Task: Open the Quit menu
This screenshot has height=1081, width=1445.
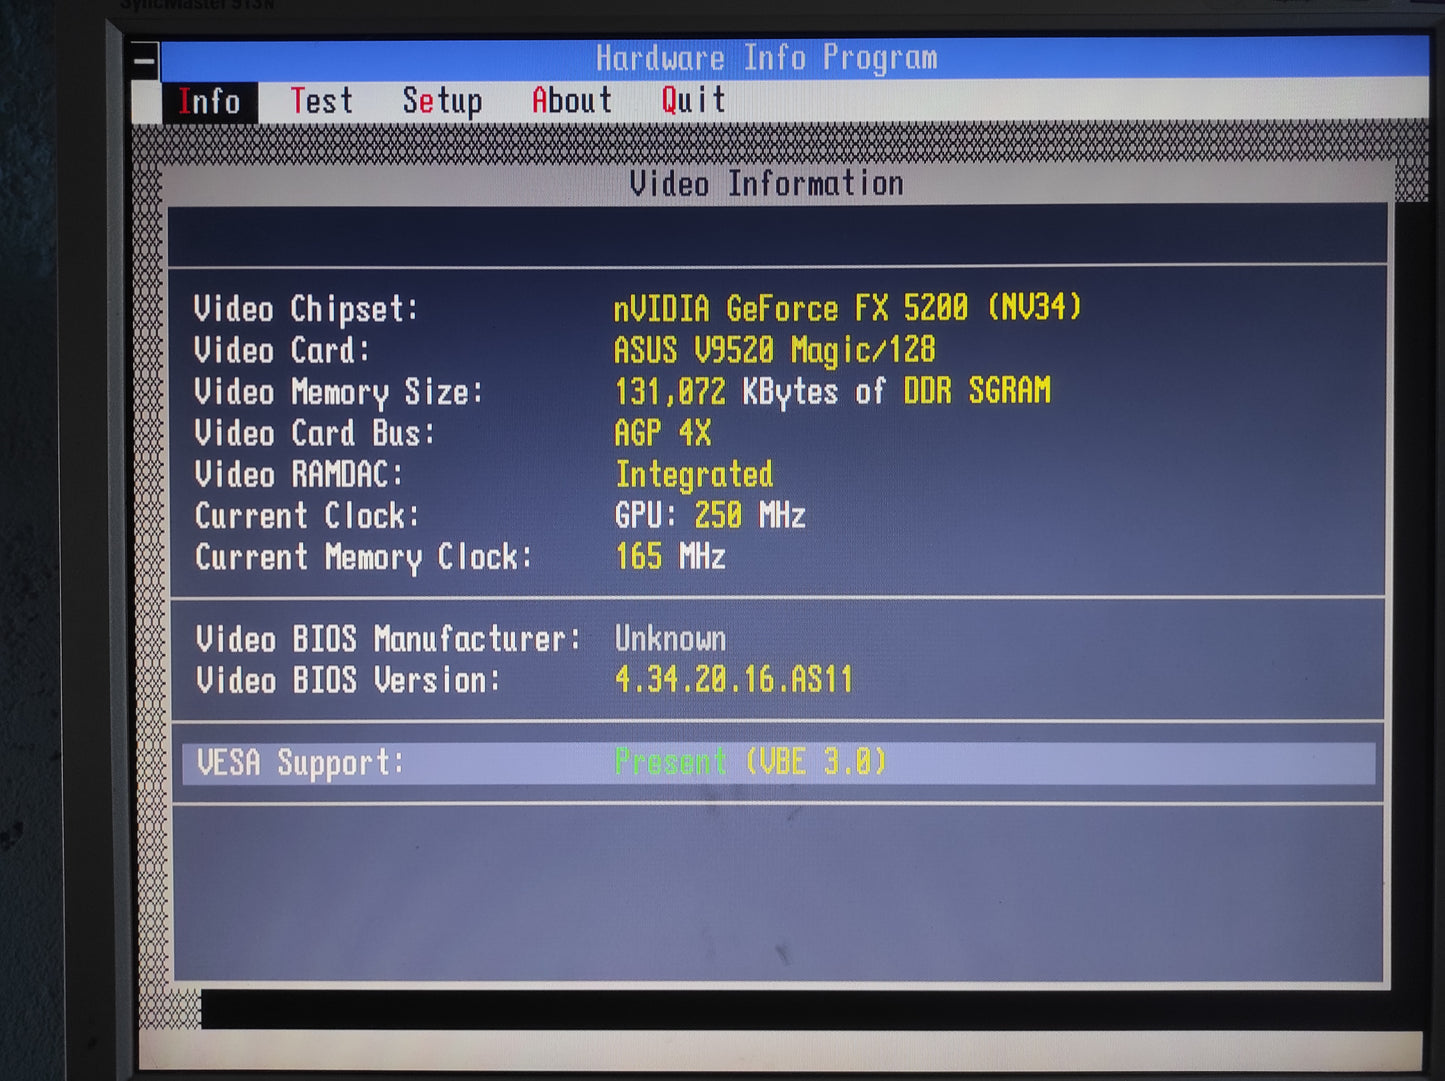Action: 693,101
